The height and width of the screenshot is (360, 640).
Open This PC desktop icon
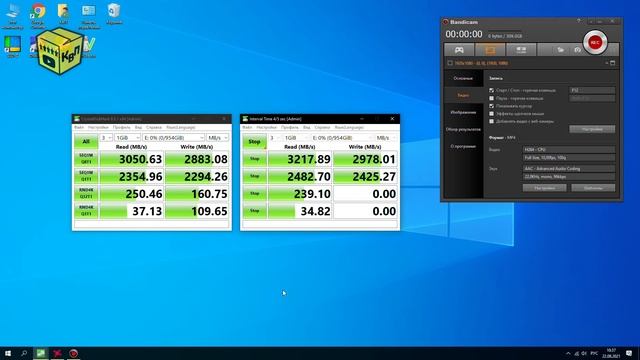point(13,16)
